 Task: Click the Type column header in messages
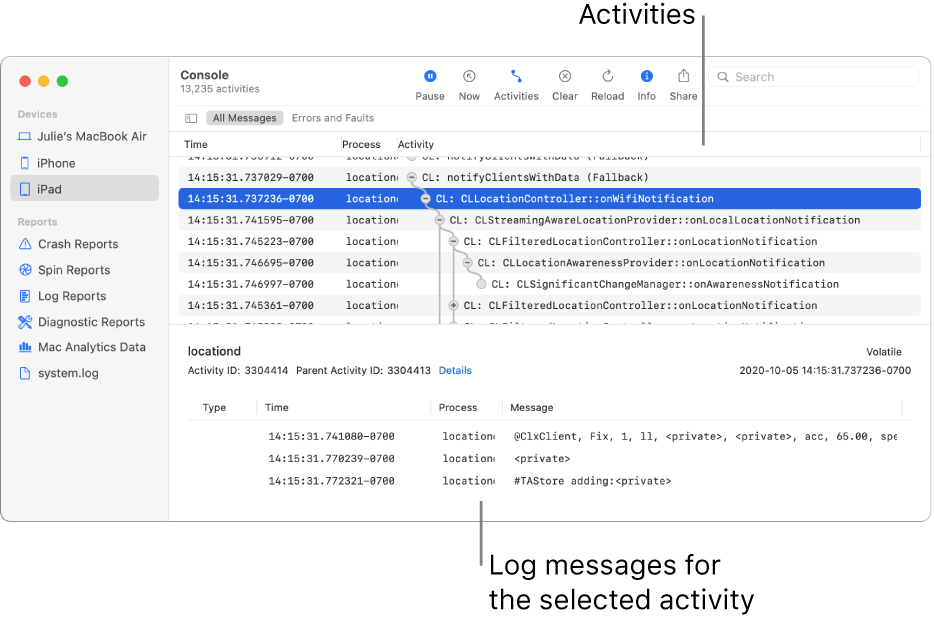tap(214, 408)
